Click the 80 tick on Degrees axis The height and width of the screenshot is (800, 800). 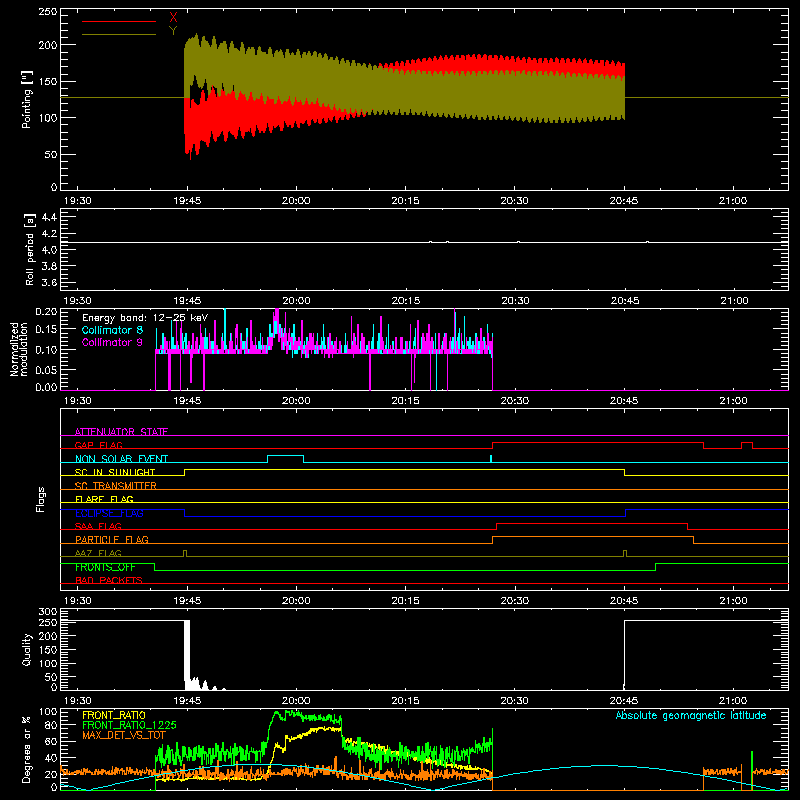tap(51, 725)
